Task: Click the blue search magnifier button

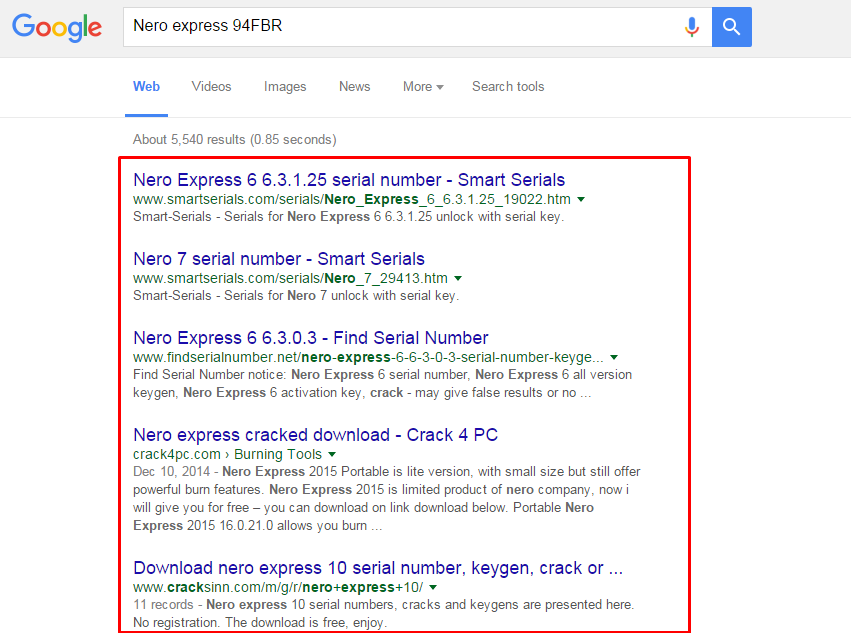Action: coord(732,27)
